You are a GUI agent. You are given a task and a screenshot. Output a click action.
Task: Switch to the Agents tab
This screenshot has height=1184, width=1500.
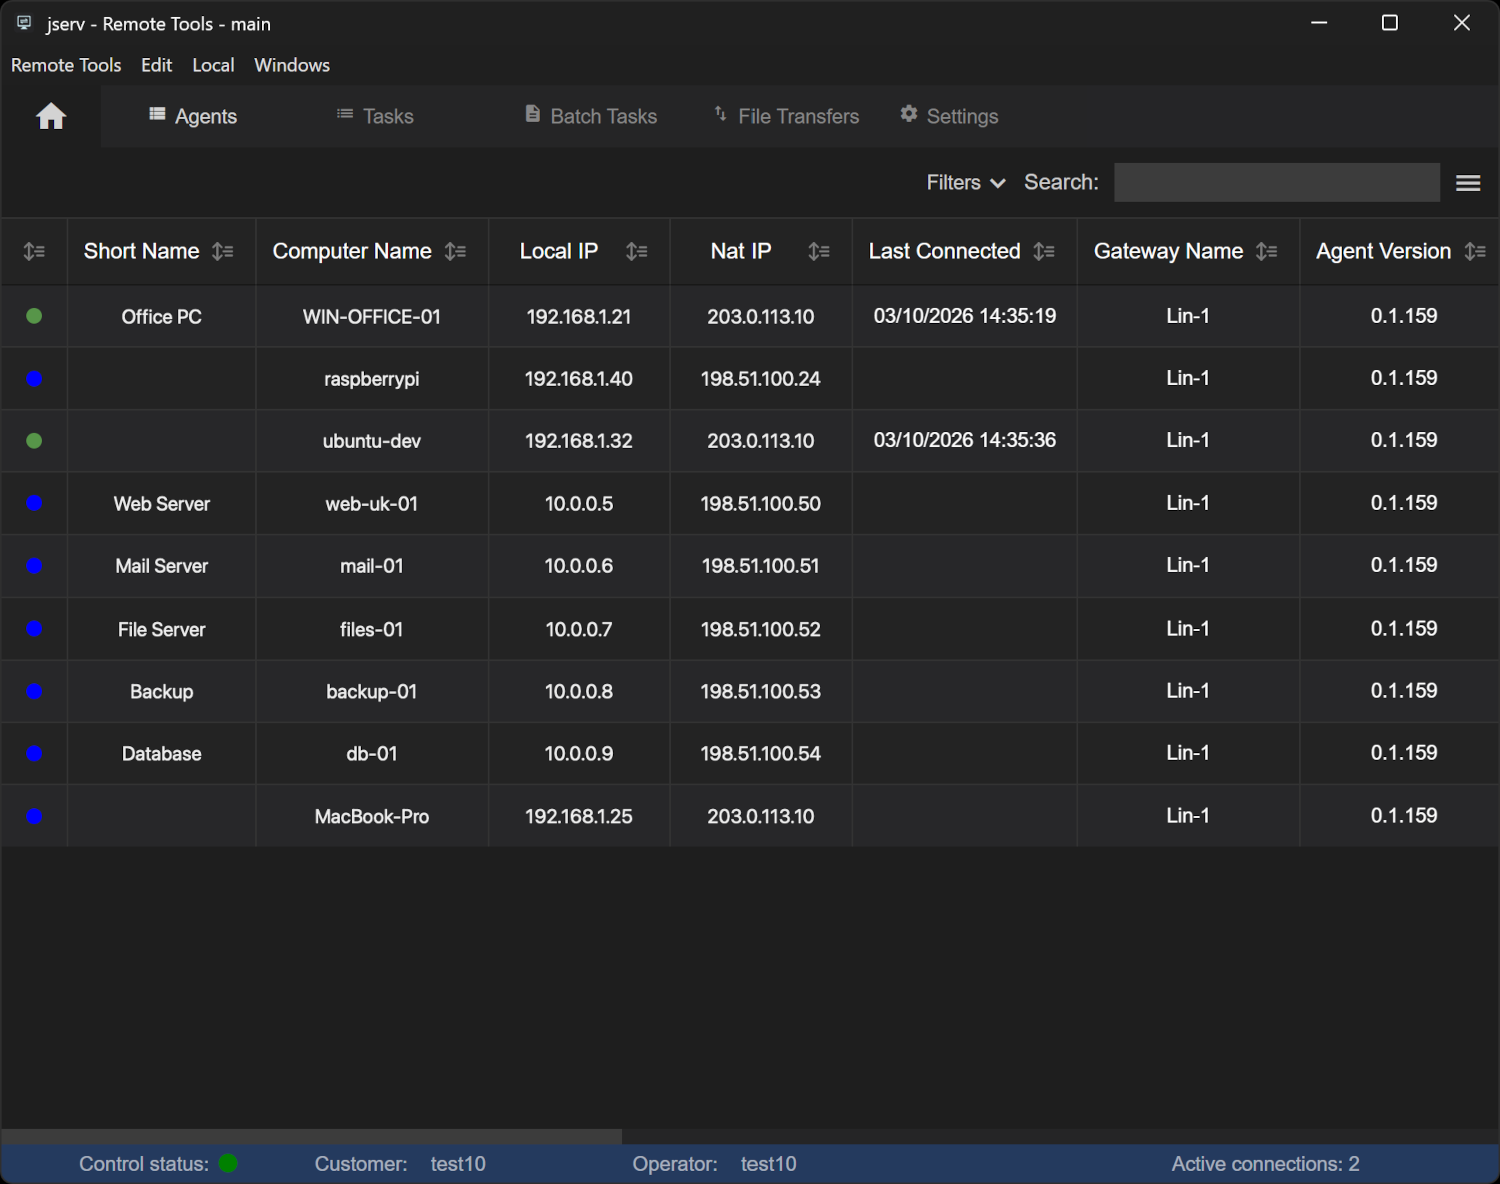coord(193,116)
